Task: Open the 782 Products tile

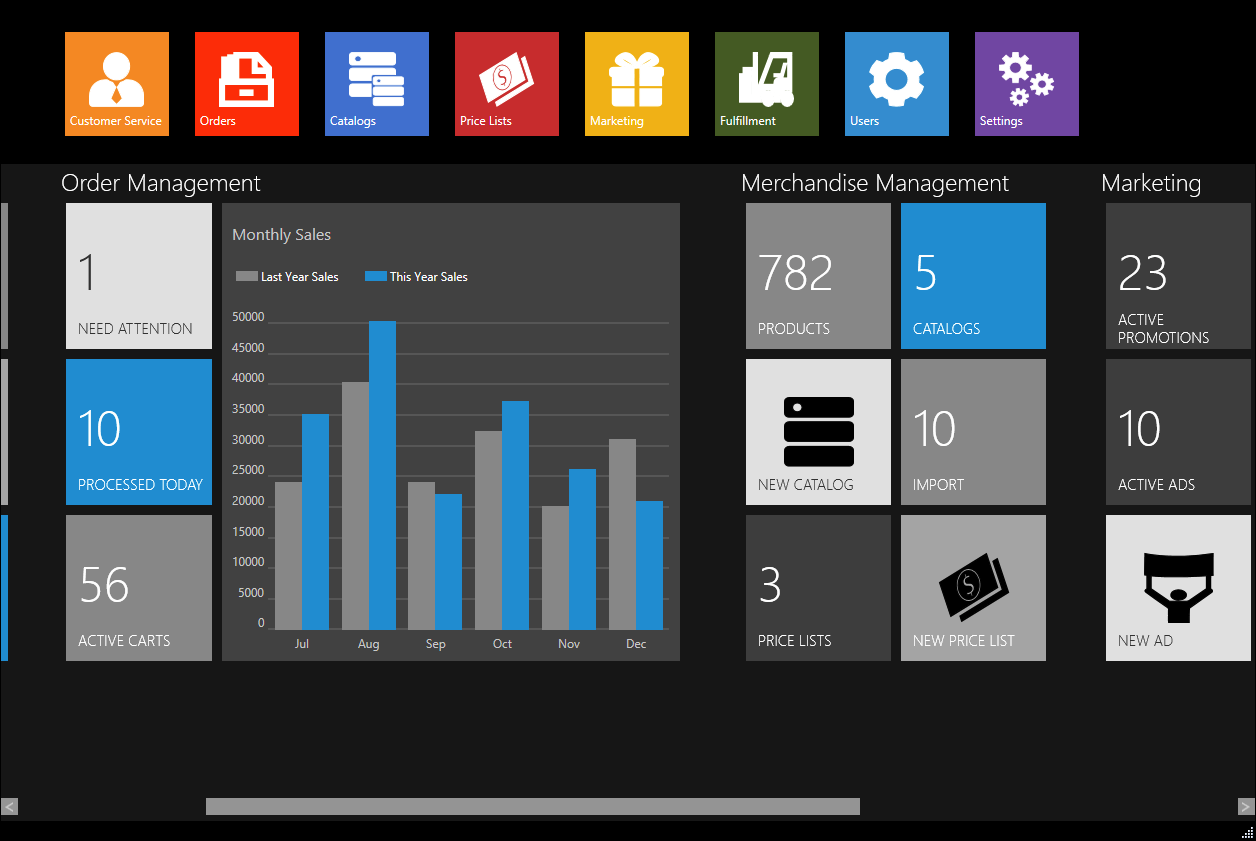Action: pyautogui.click(x=818, y=276)
